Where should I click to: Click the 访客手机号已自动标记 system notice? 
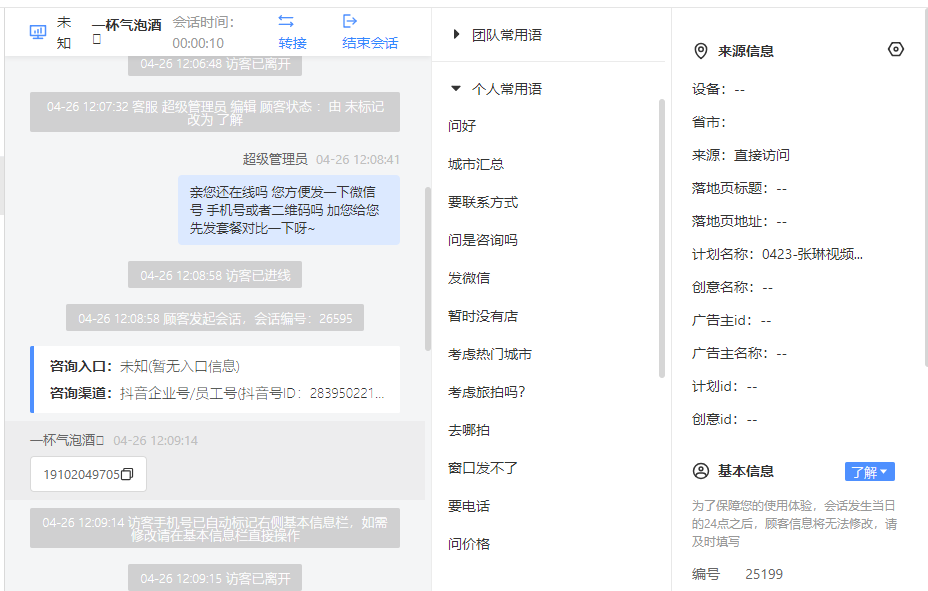215,528
